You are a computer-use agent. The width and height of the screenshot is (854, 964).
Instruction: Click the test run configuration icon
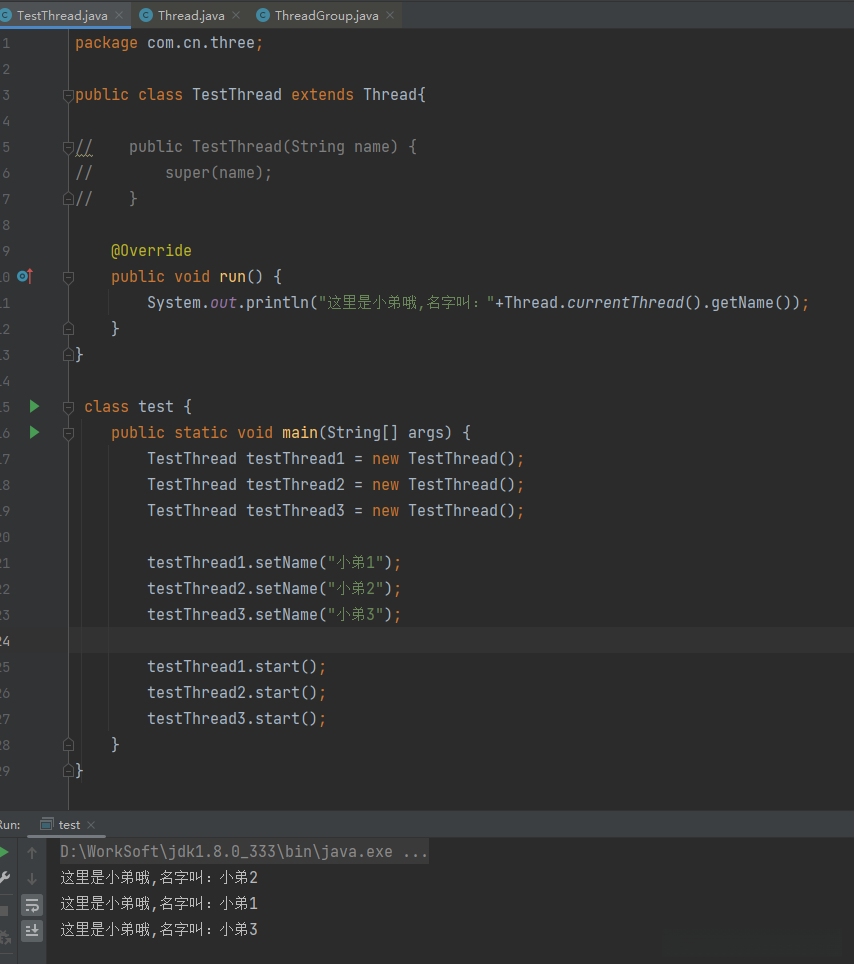click(x=46, y=825)
